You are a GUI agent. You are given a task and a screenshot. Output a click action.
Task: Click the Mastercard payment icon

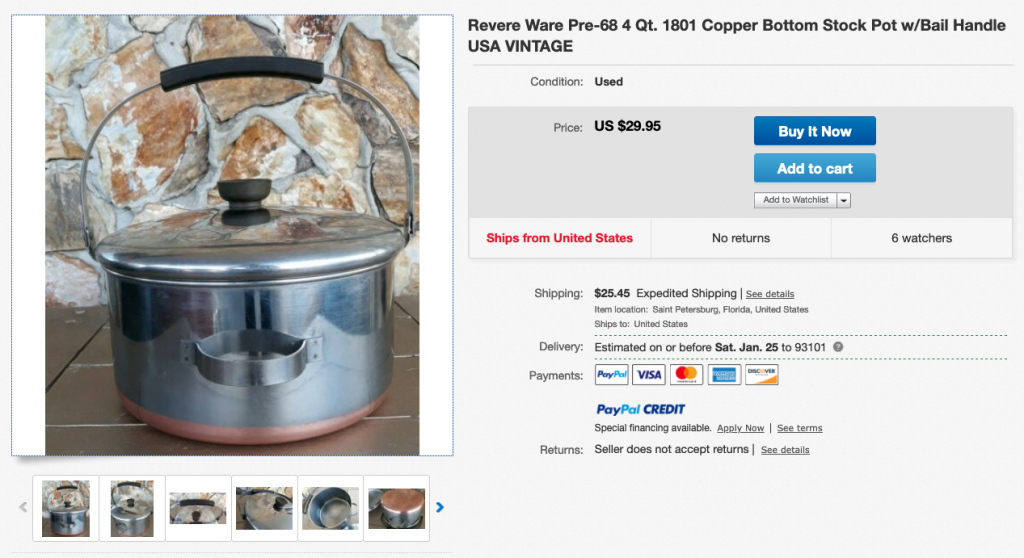click(x=686, y=374)
